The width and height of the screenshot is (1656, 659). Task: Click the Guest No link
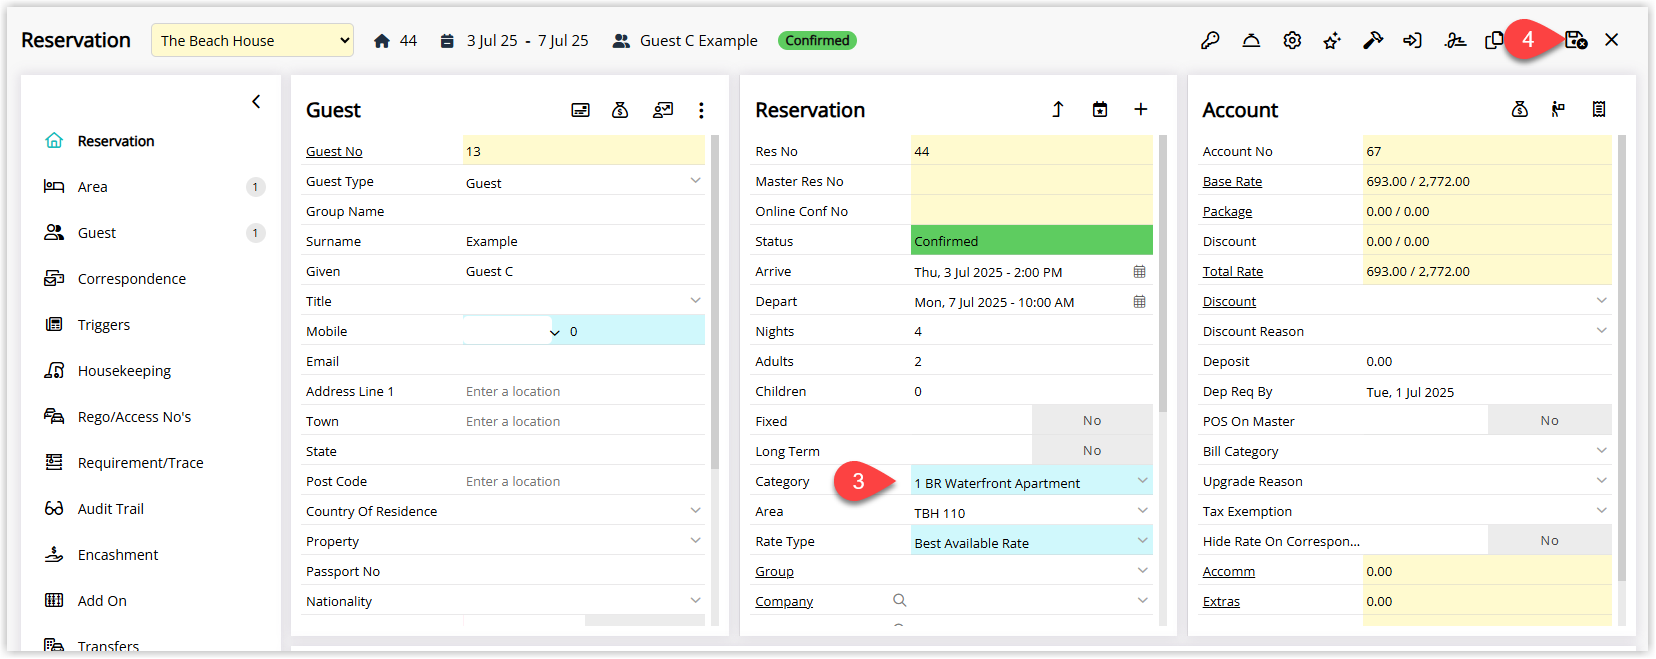pos(334,152)
